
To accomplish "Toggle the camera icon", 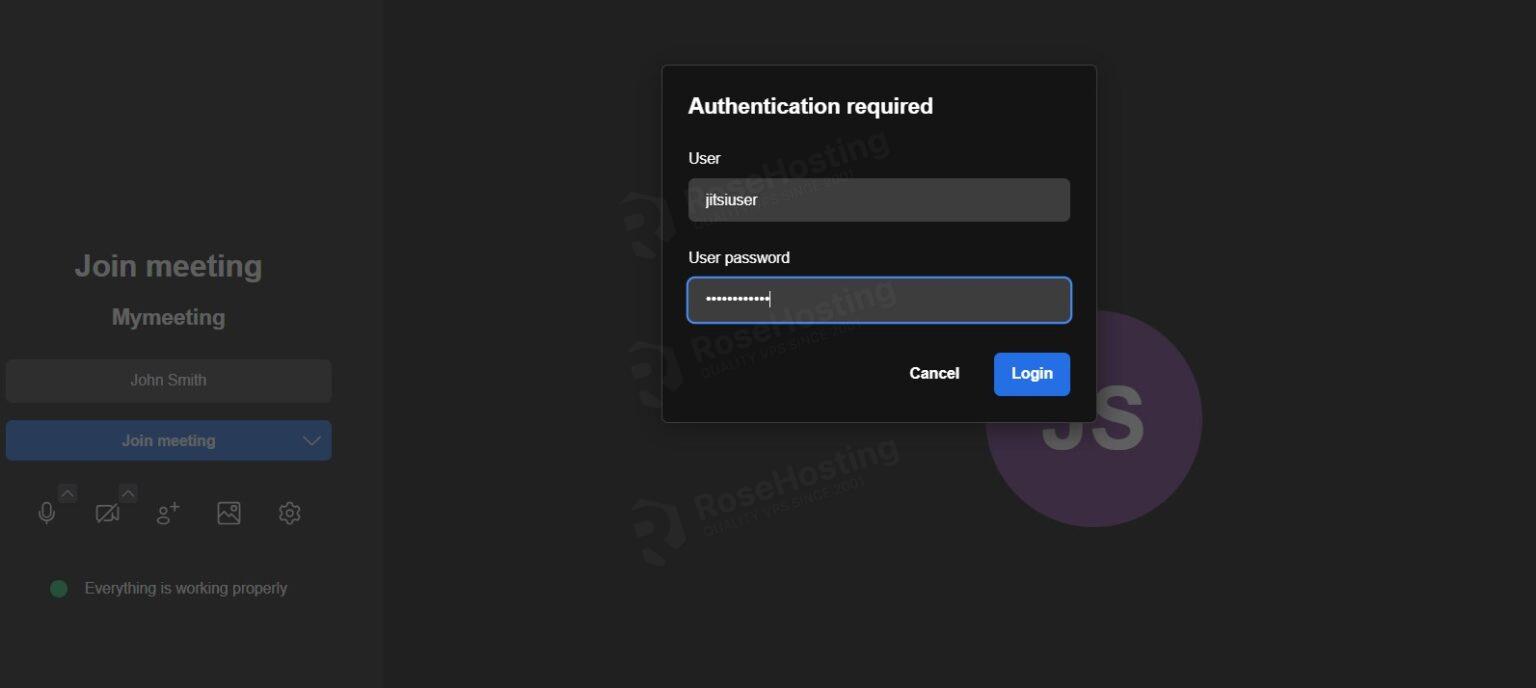I will coord(107,514).
